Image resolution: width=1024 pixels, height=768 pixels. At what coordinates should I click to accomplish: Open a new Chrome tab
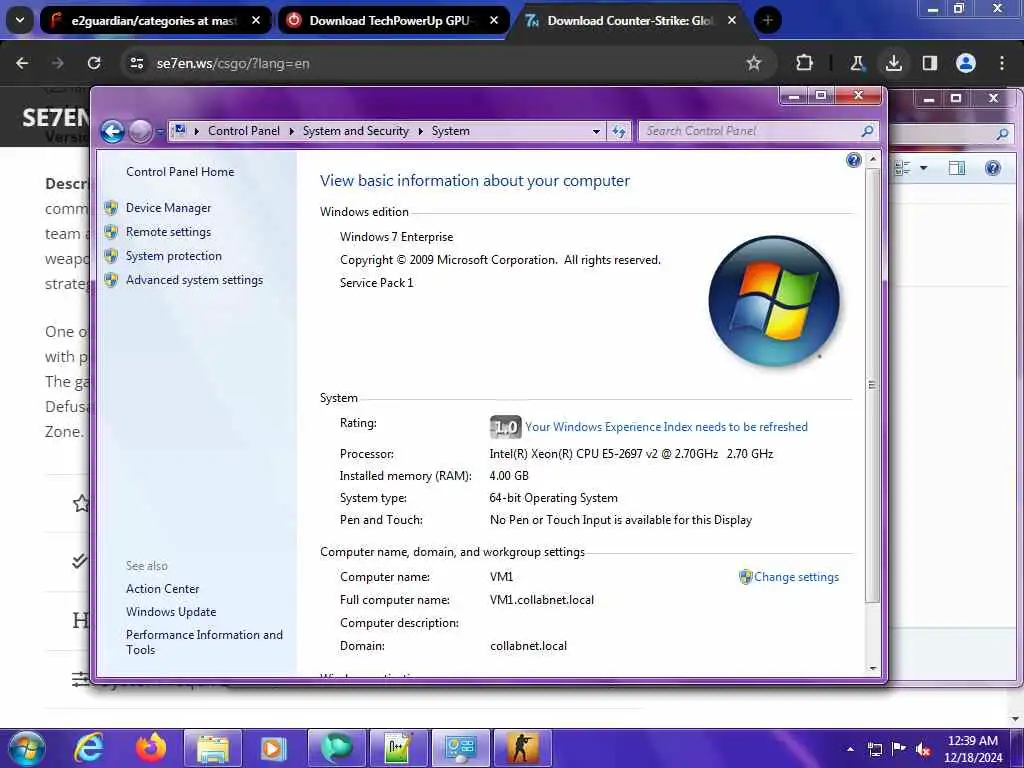coord(767,21)
